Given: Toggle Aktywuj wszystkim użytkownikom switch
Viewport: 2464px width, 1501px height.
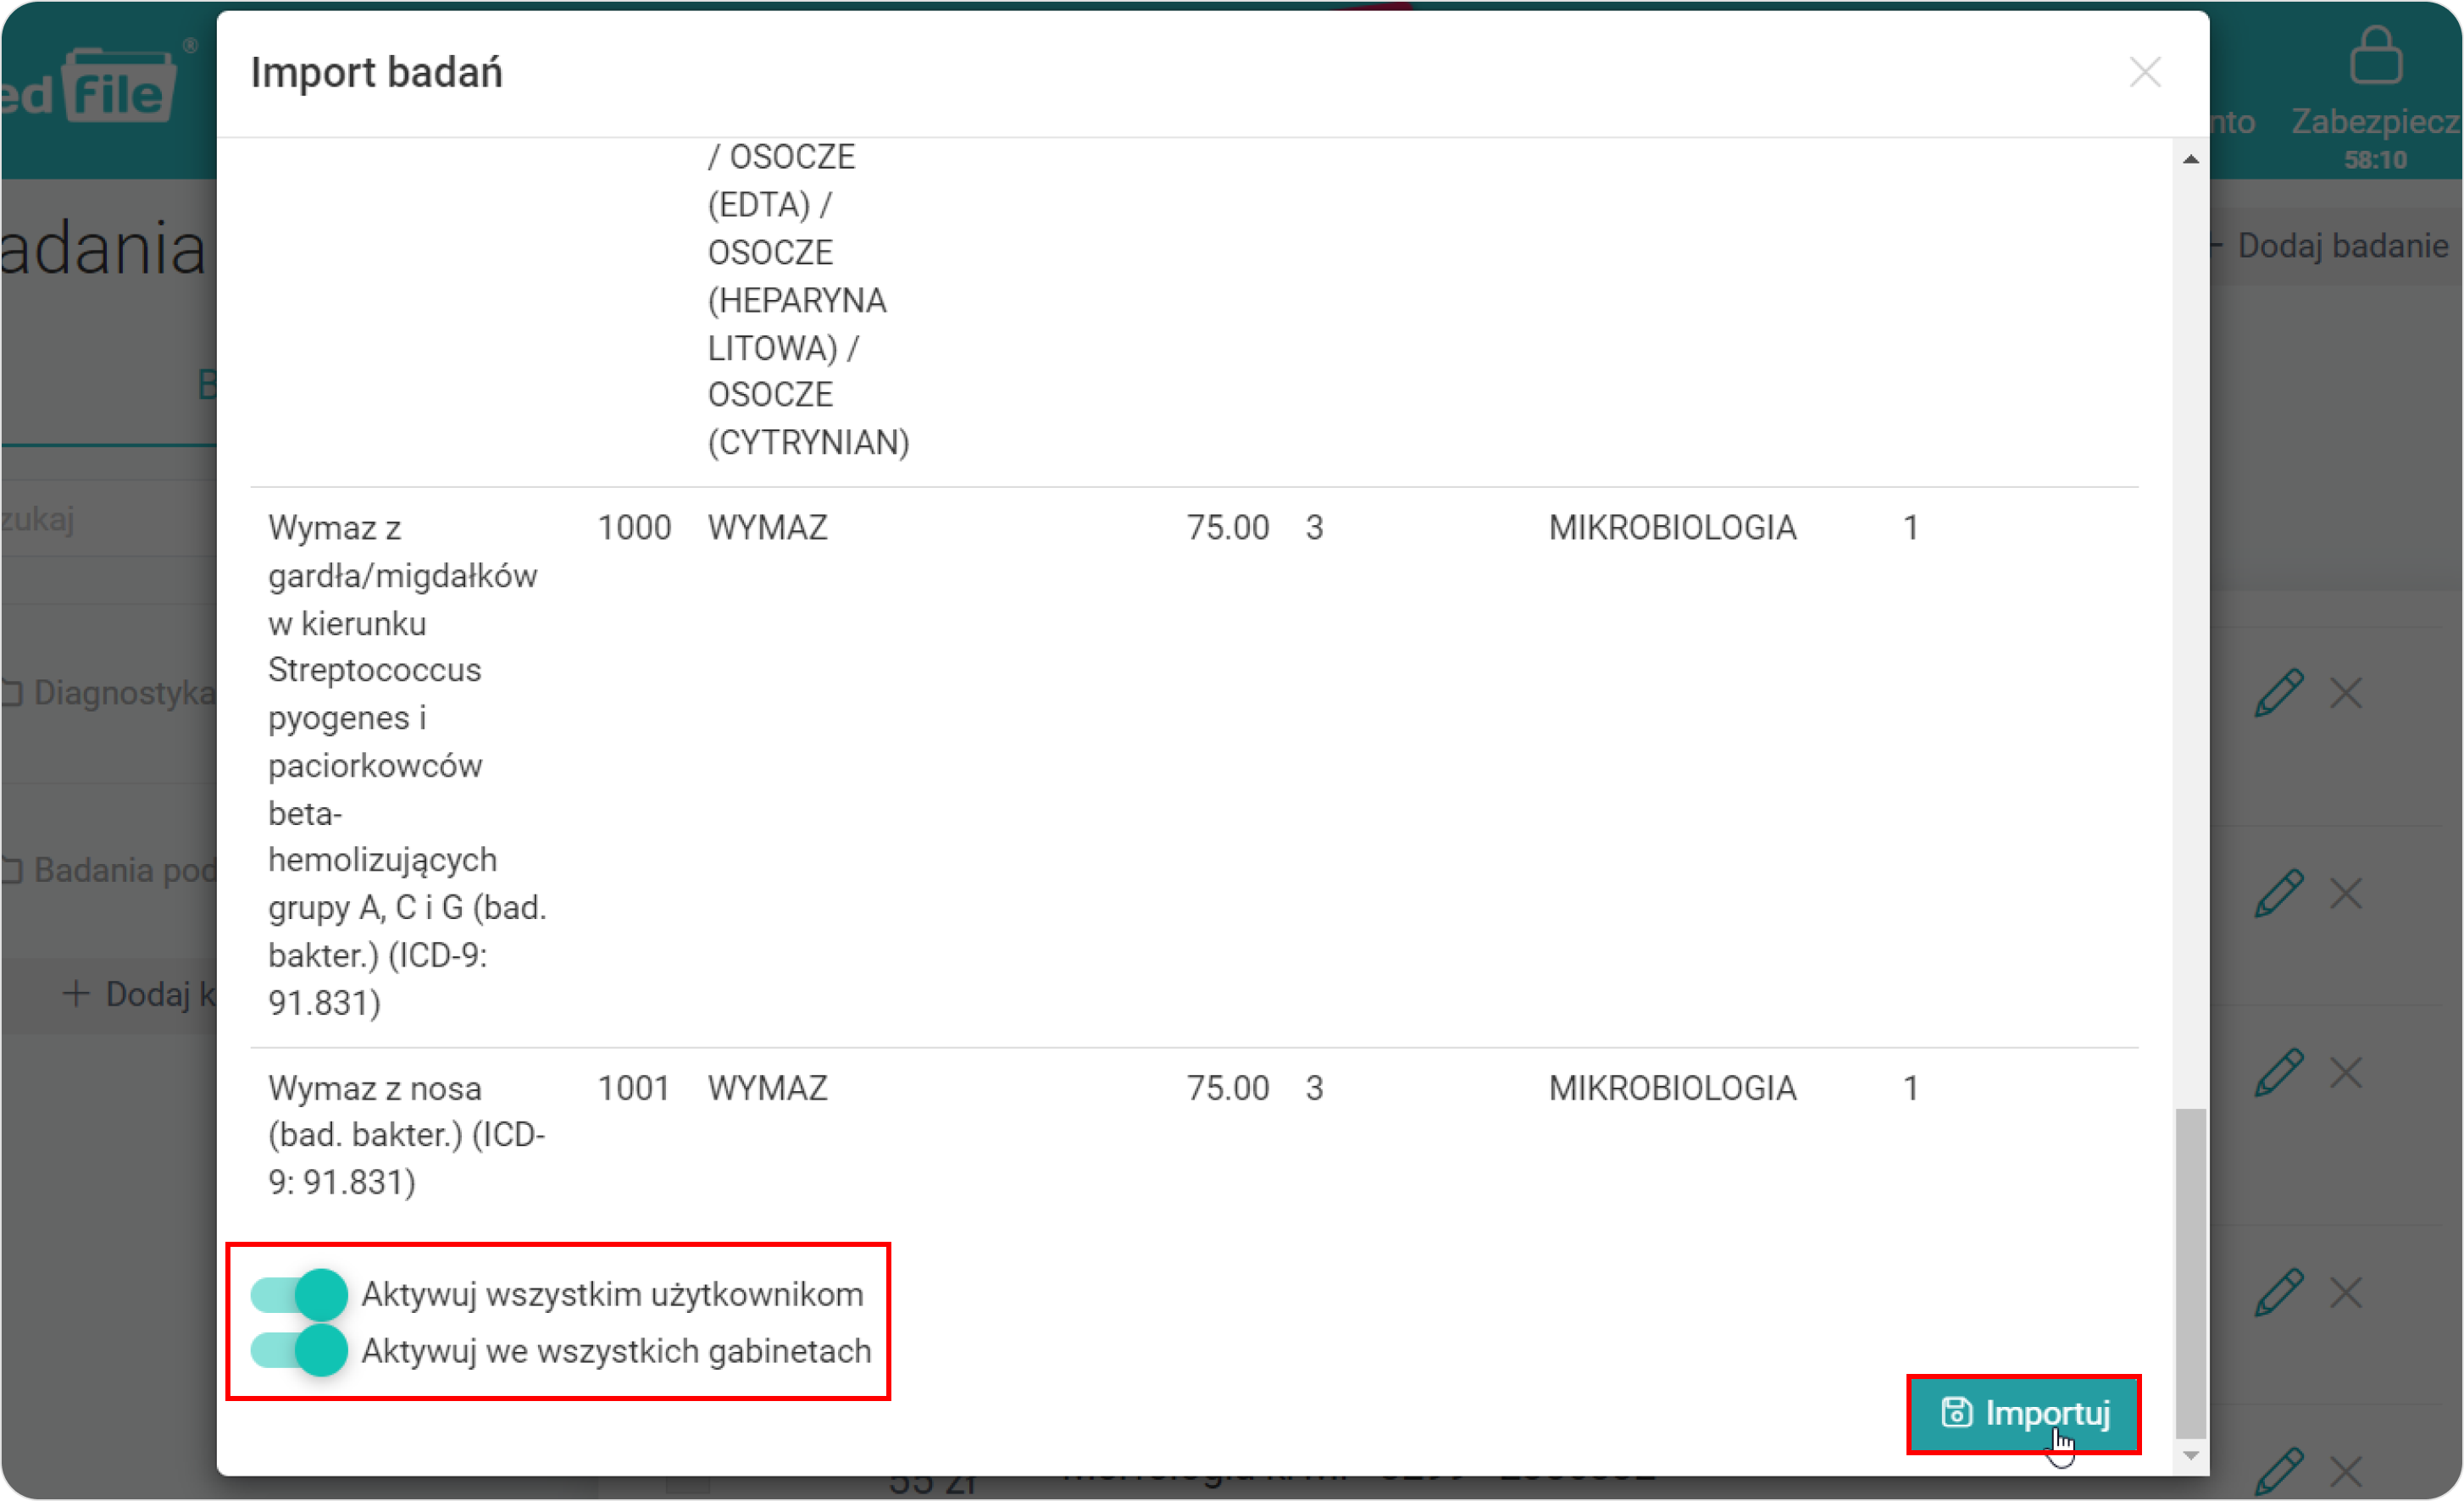Looking at the screenshot, I should [x=298, y=1294].
